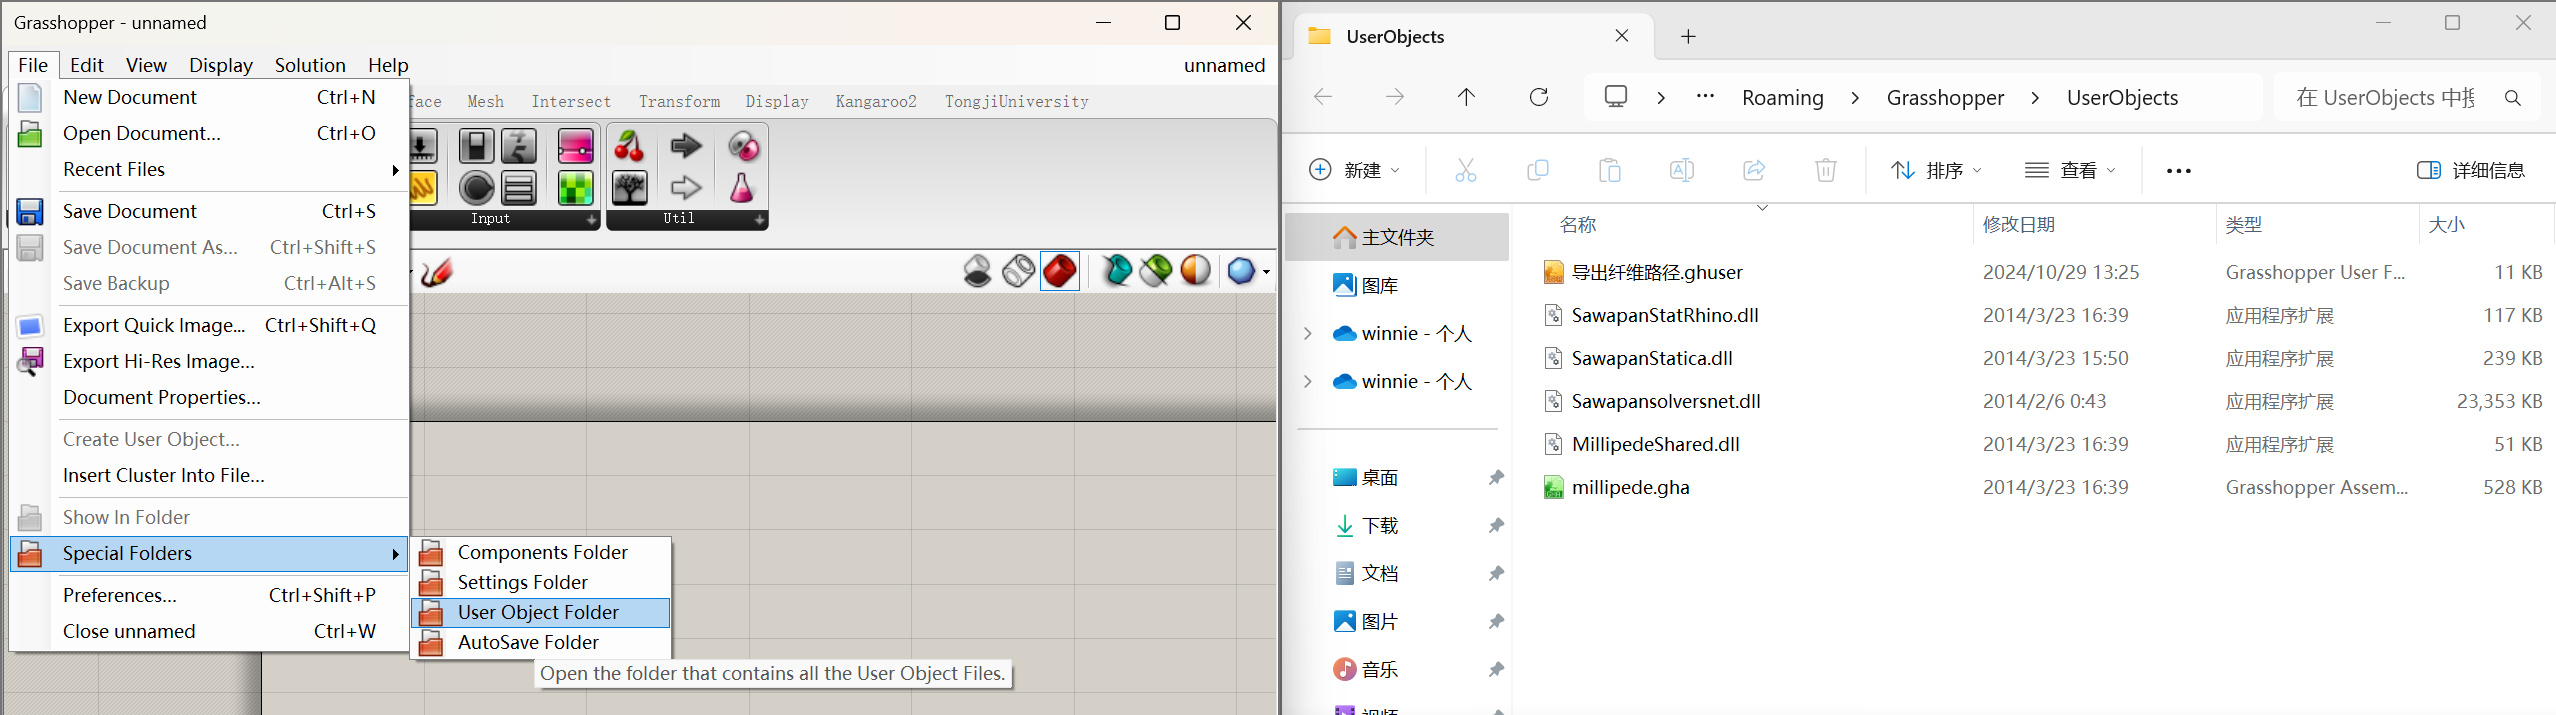
Task: Open the preview mesh quality dropdown arrow
Action: pos(1266,272)
